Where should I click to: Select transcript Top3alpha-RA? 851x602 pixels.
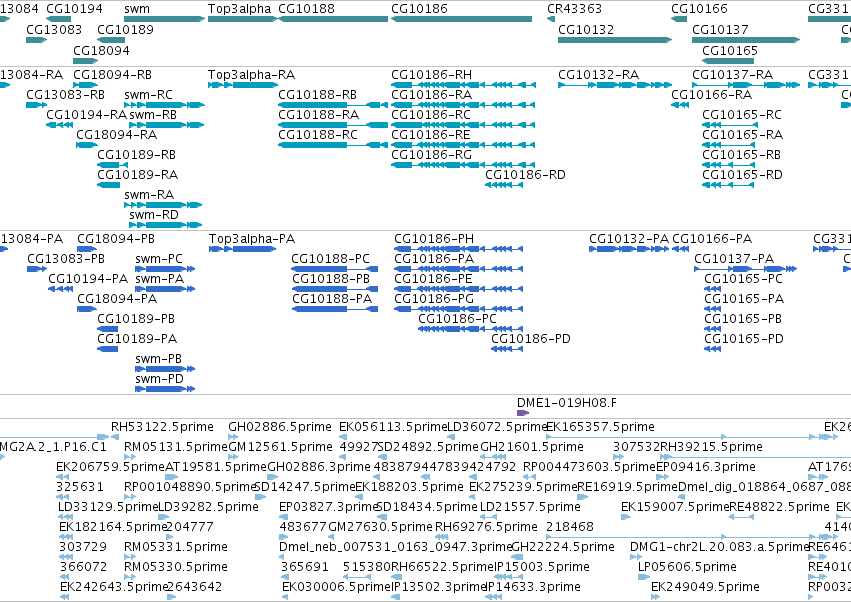[243, 85]
